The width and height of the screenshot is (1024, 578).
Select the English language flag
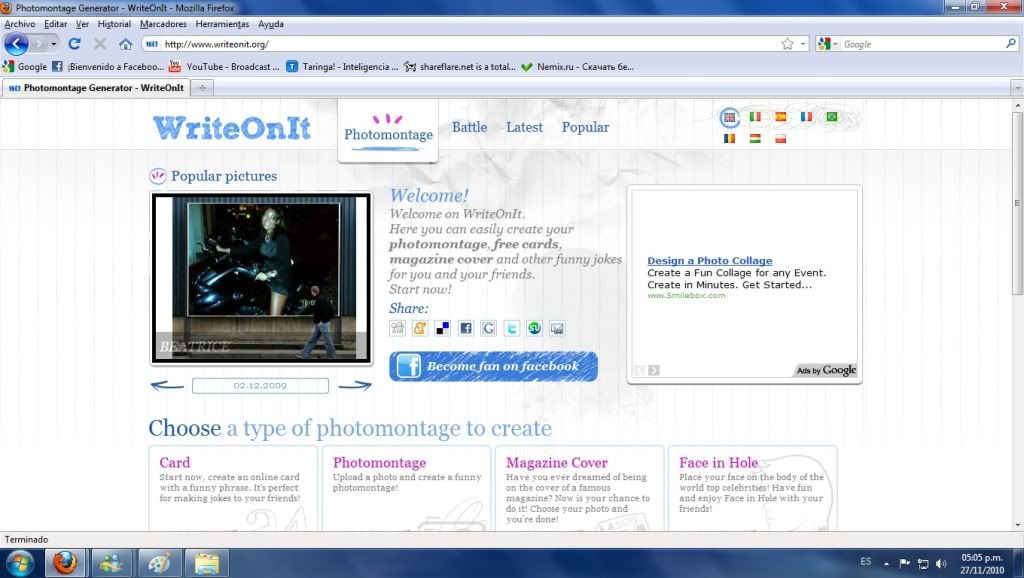coord(729,118)
